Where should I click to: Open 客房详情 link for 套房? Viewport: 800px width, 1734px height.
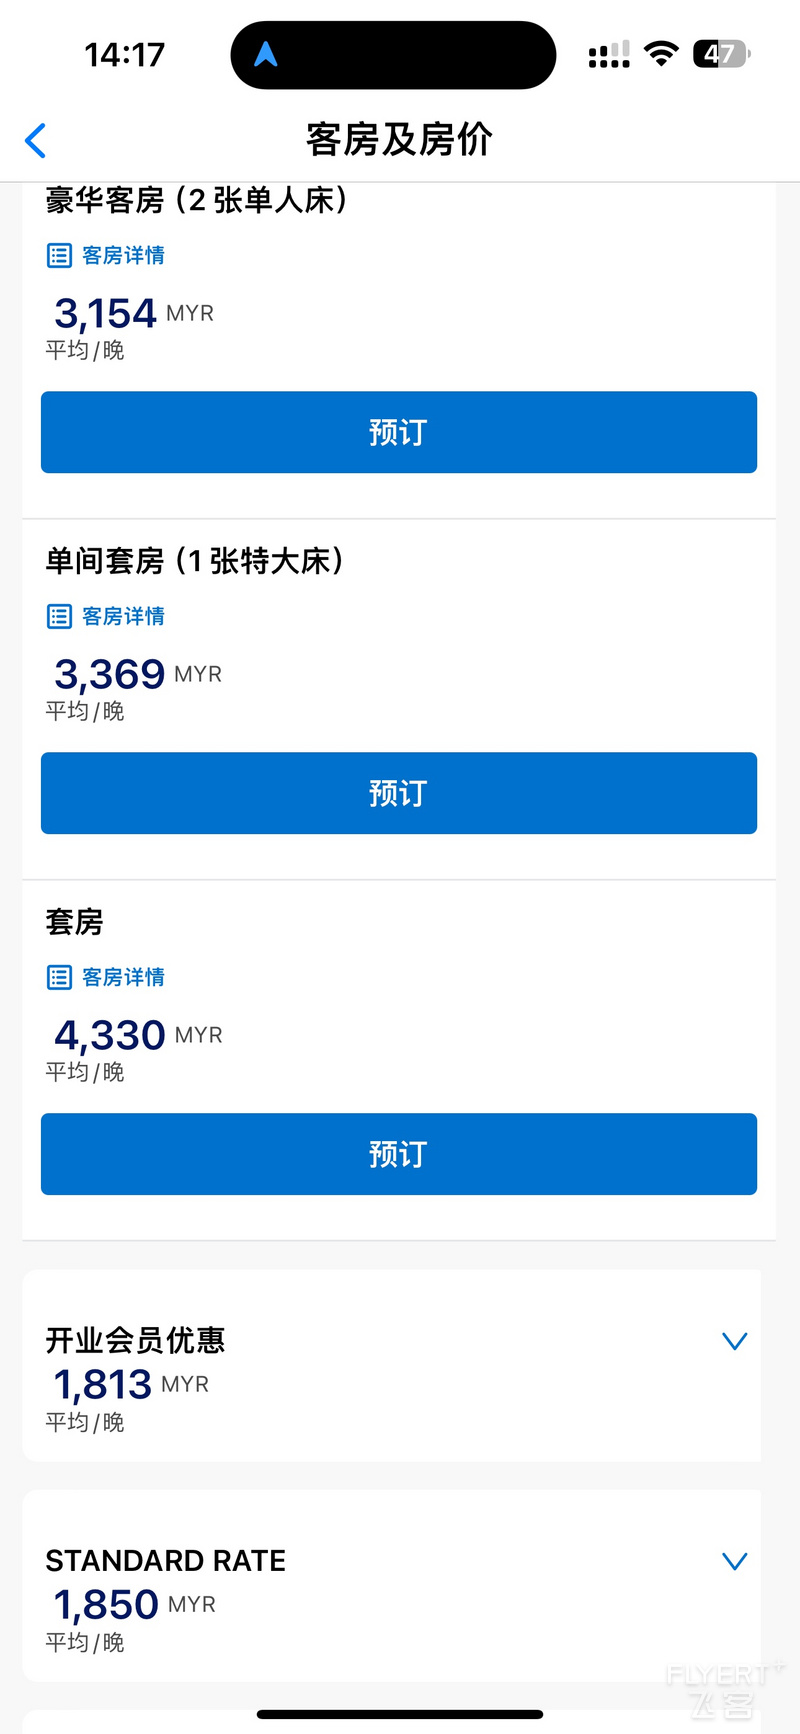(123, 978)
